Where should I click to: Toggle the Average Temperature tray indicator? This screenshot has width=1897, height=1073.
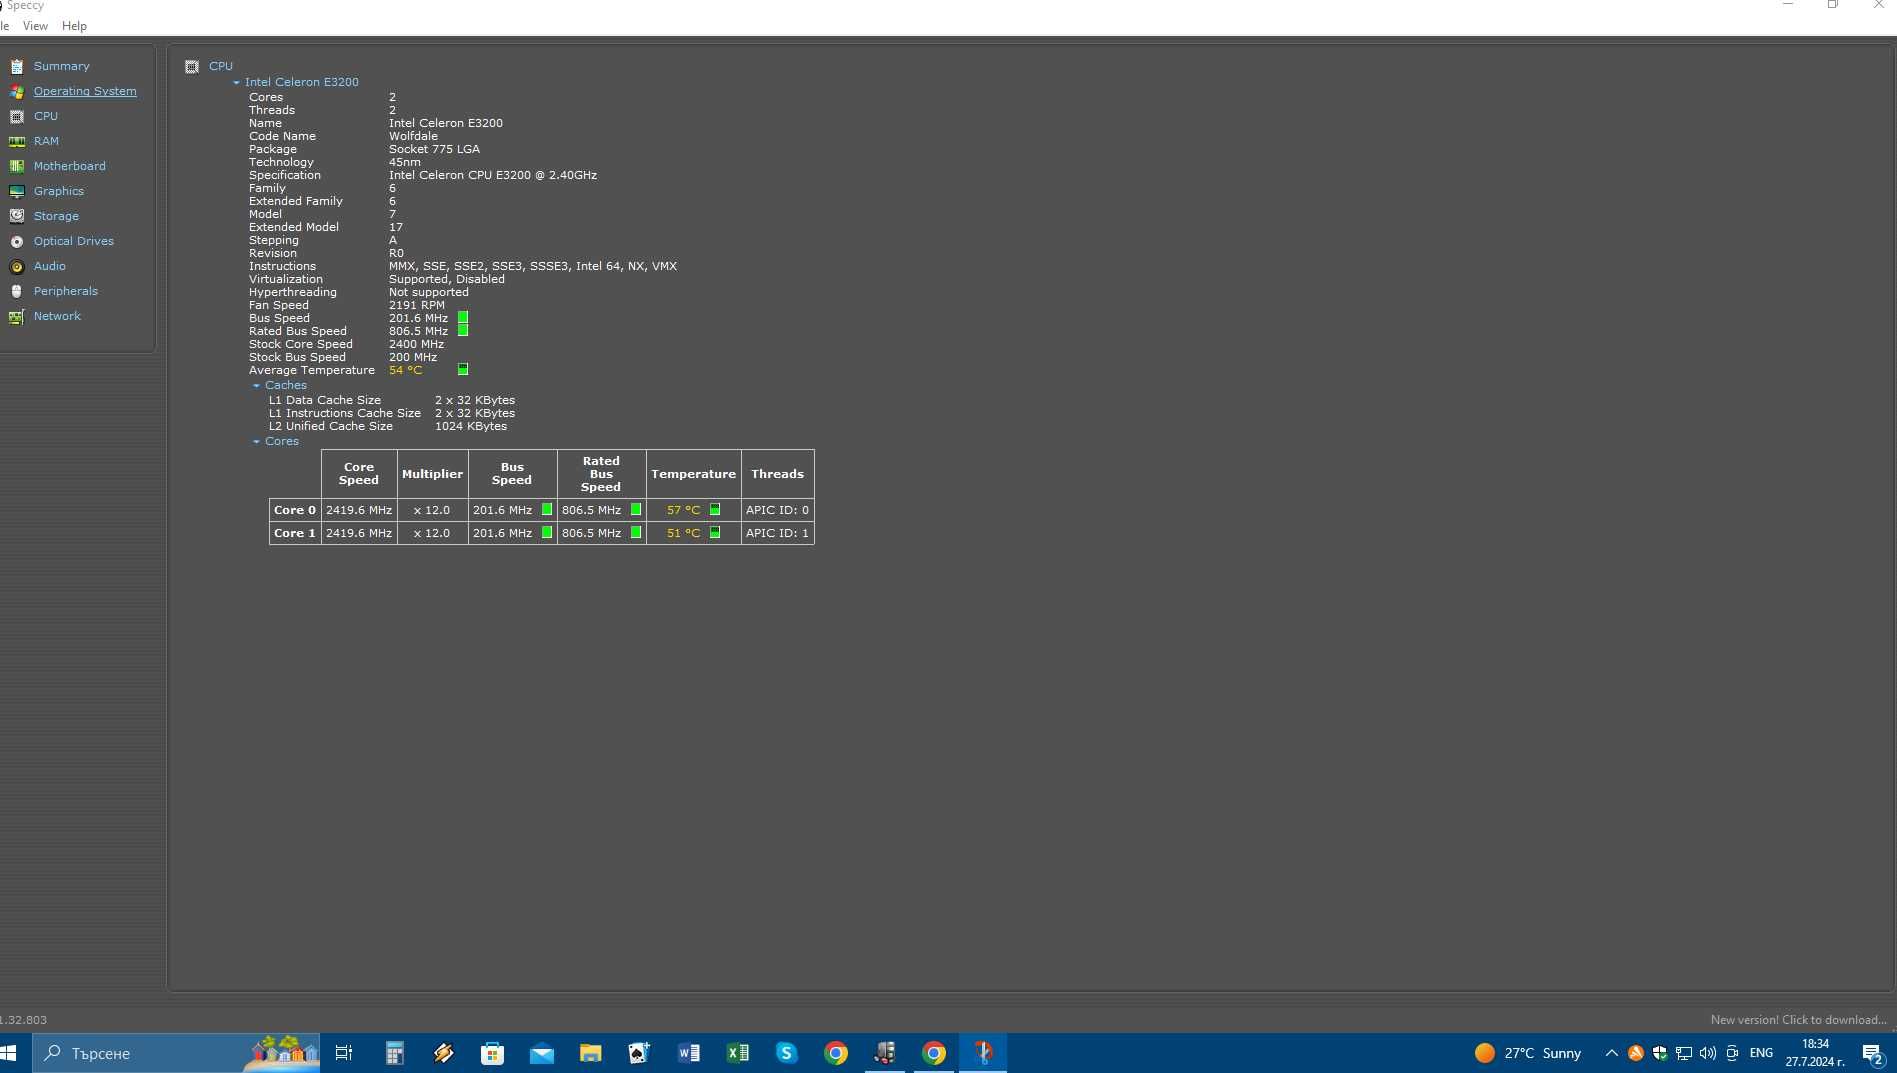tap(463, 370)
